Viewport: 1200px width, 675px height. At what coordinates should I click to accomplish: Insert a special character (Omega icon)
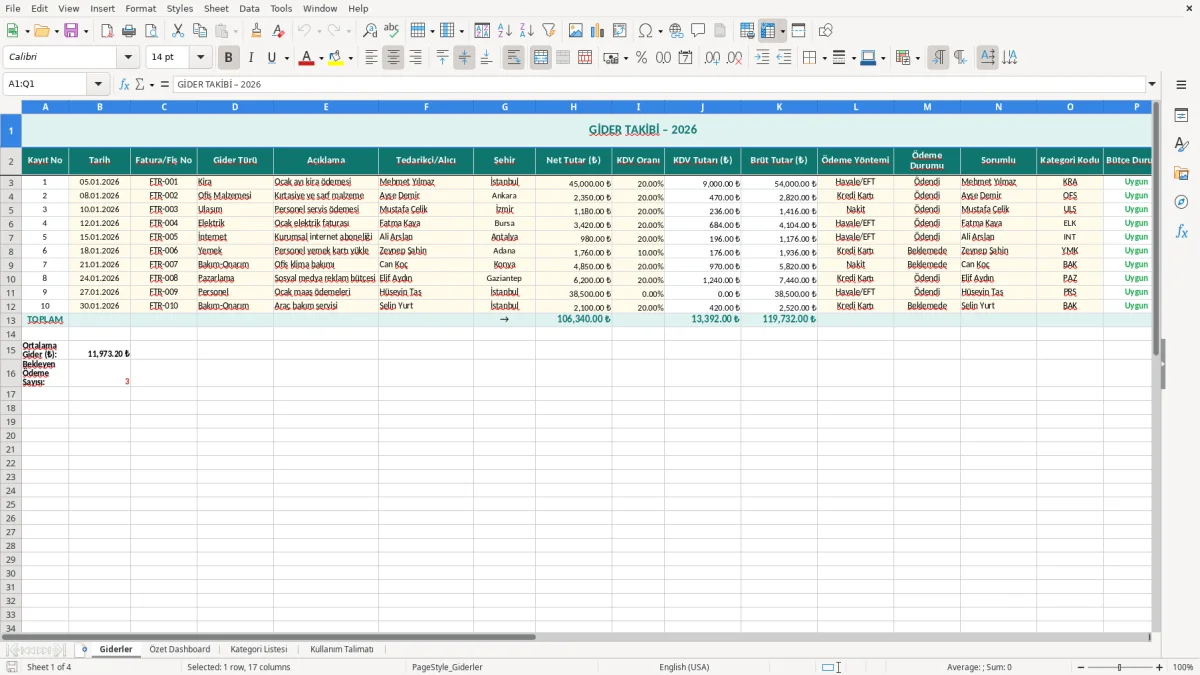(x=646, y=31)
